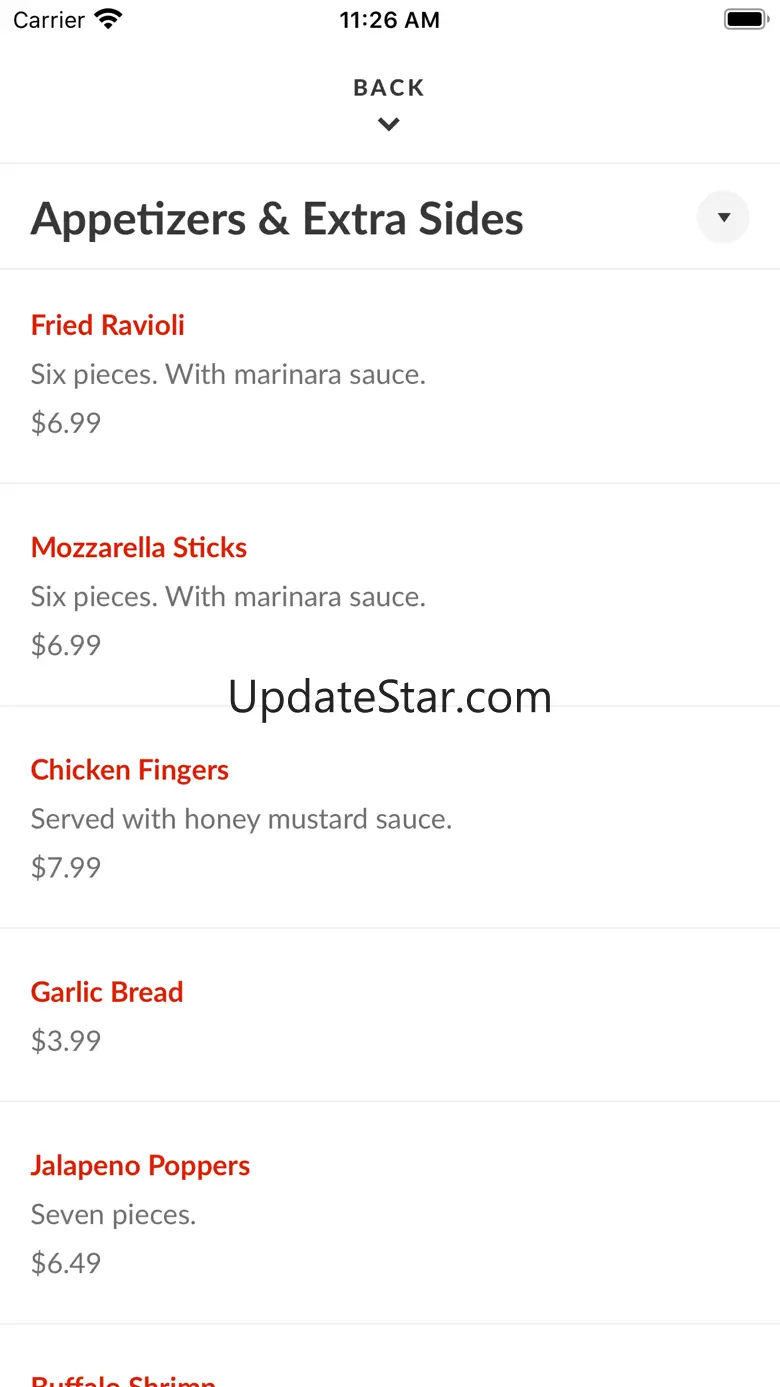Select the Mozzarella Sticks menu item
Viewport: 780px width, 1387px height.
click(390, 595)
